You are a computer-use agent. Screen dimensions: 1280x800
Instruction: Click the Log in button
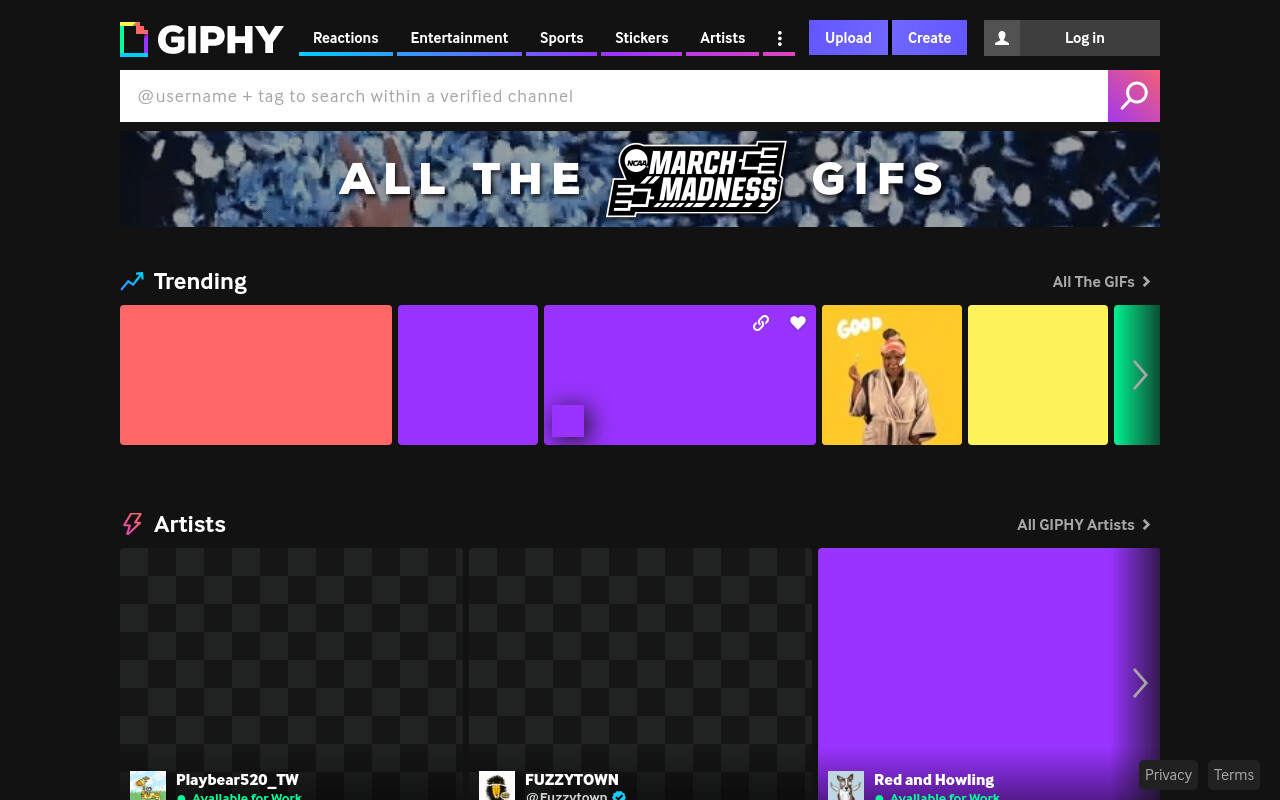[x=1085, y=38]
